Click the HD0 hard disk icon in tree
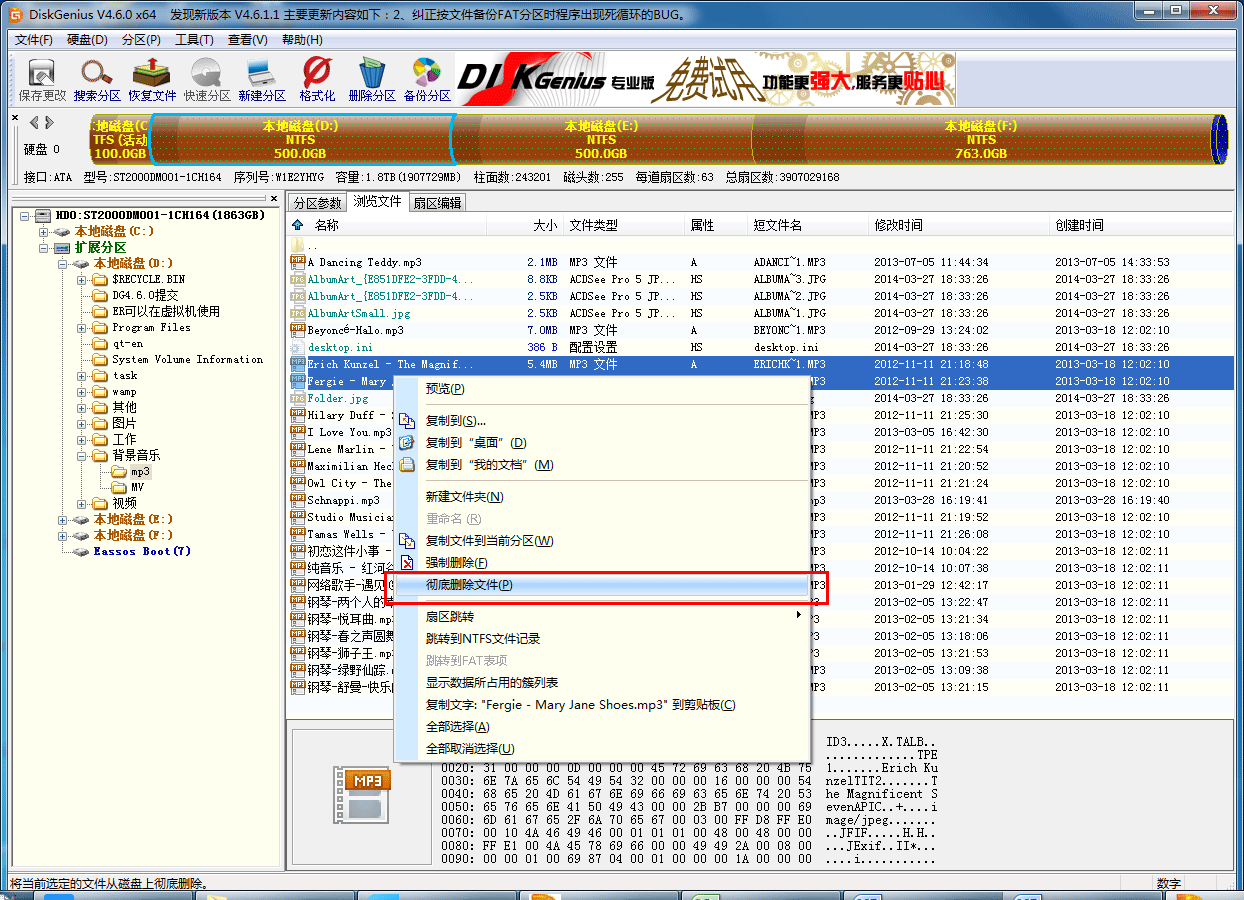Image resolution: width=1244 pixels, height=900 pixels. pyautogui.click(x=42, y=215)
